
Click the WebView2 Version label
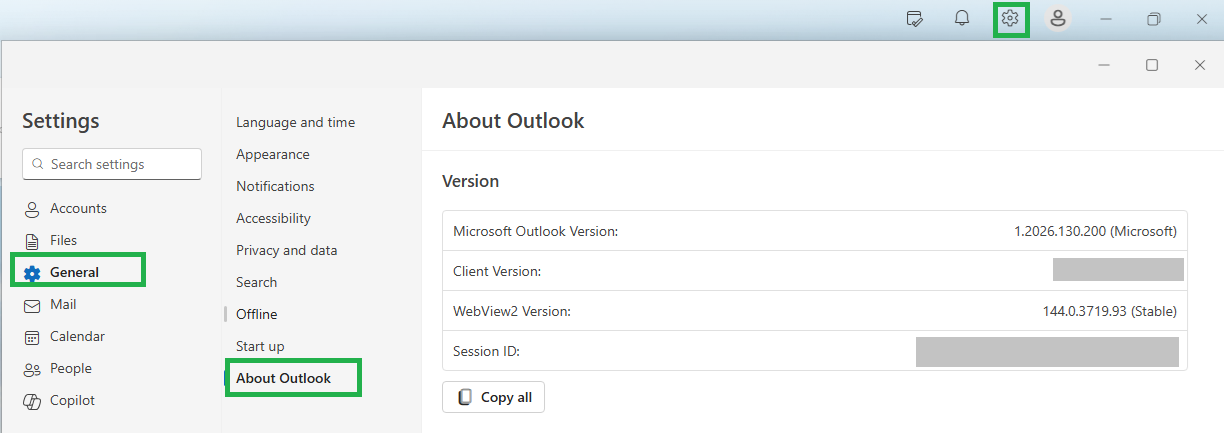[x=511, y=311]
